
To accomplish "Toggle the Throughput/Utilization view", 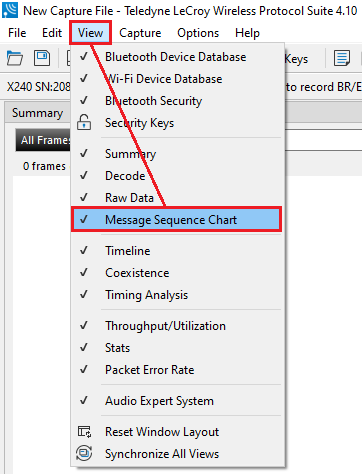I will (x=177, y=326).
